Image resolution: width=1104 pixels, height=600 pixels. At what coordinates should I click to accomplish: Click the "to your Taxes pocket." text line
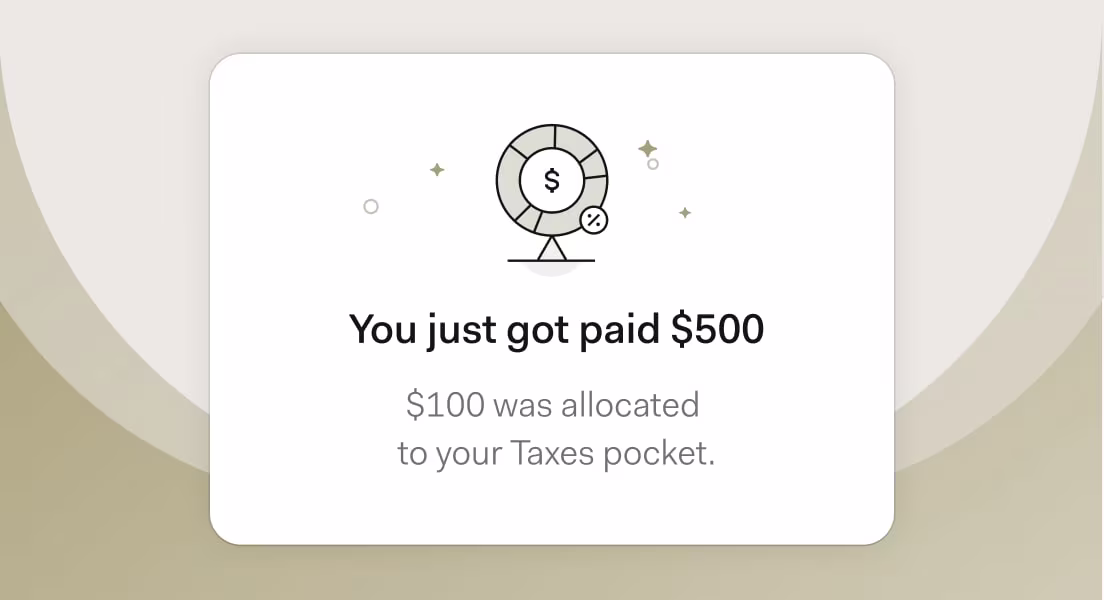[556, 453]
